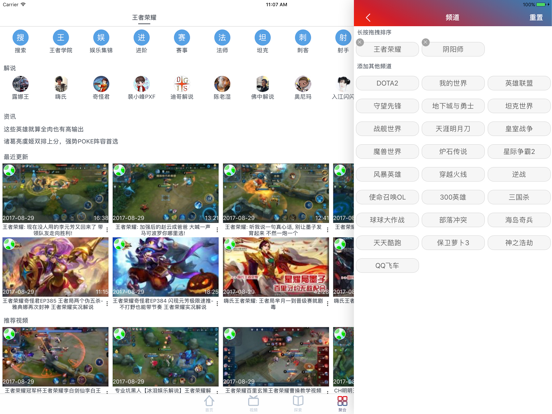Add the DOTA2 channel
This screenshot has height=414, width=552.
(387, 83)
